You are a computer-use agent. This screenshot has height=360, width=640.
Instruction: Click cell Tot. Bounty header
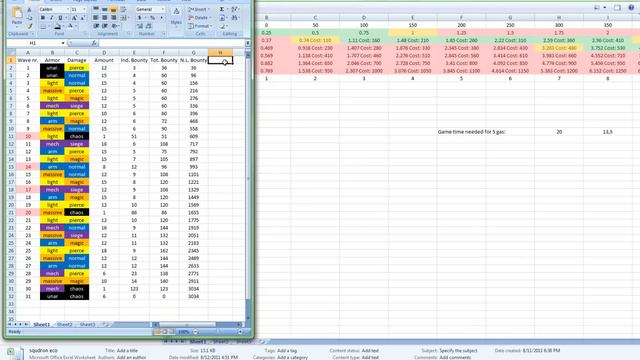pyautogui.click(x=164, y=60)
